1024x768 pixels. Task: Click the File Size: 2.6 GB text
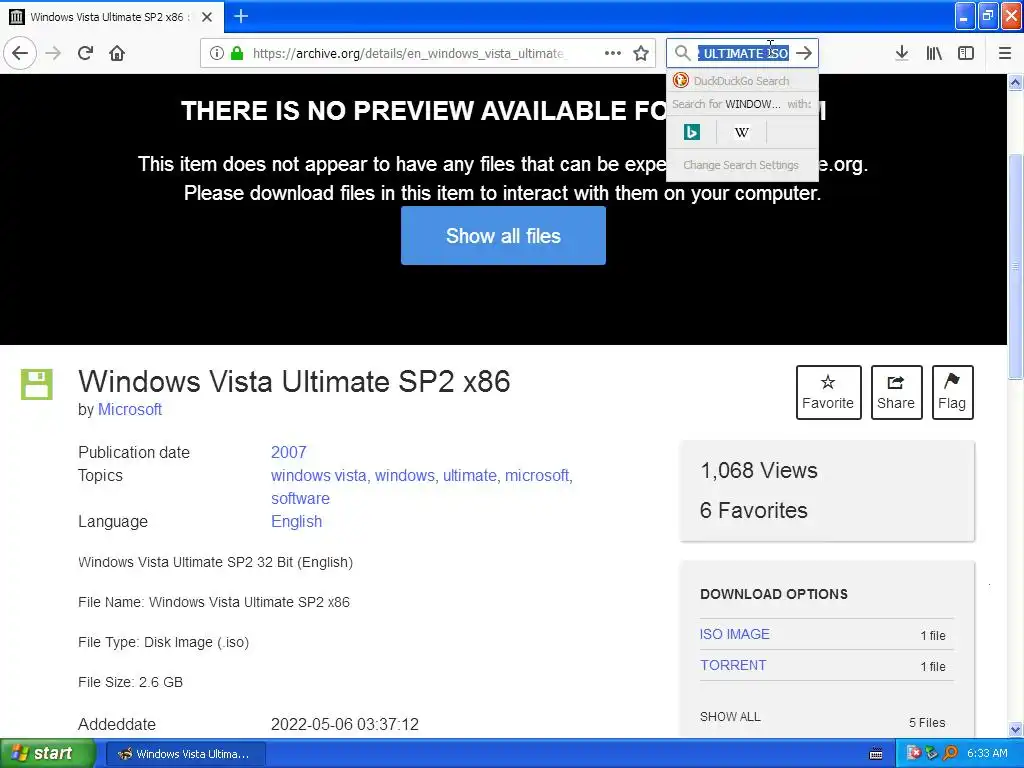click(131, 682)
